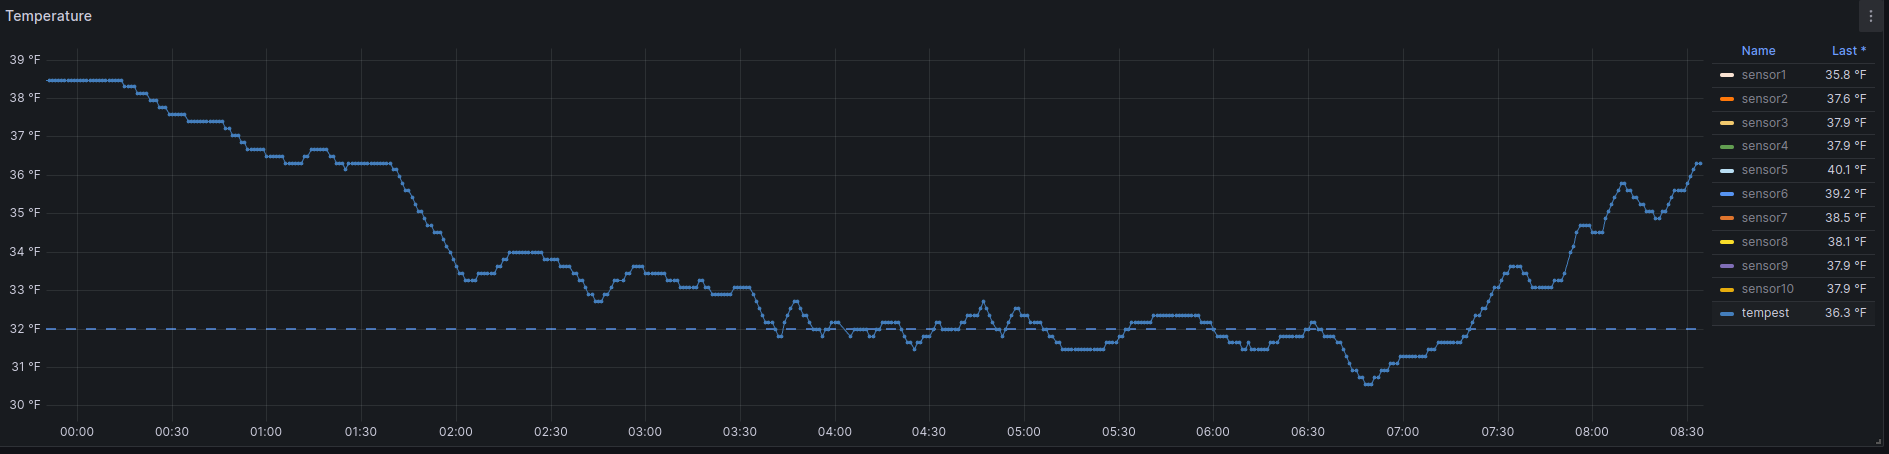Screen dimensions: 1889x454
Task: Click the Temperature panel title
Action: coord(48,16)
